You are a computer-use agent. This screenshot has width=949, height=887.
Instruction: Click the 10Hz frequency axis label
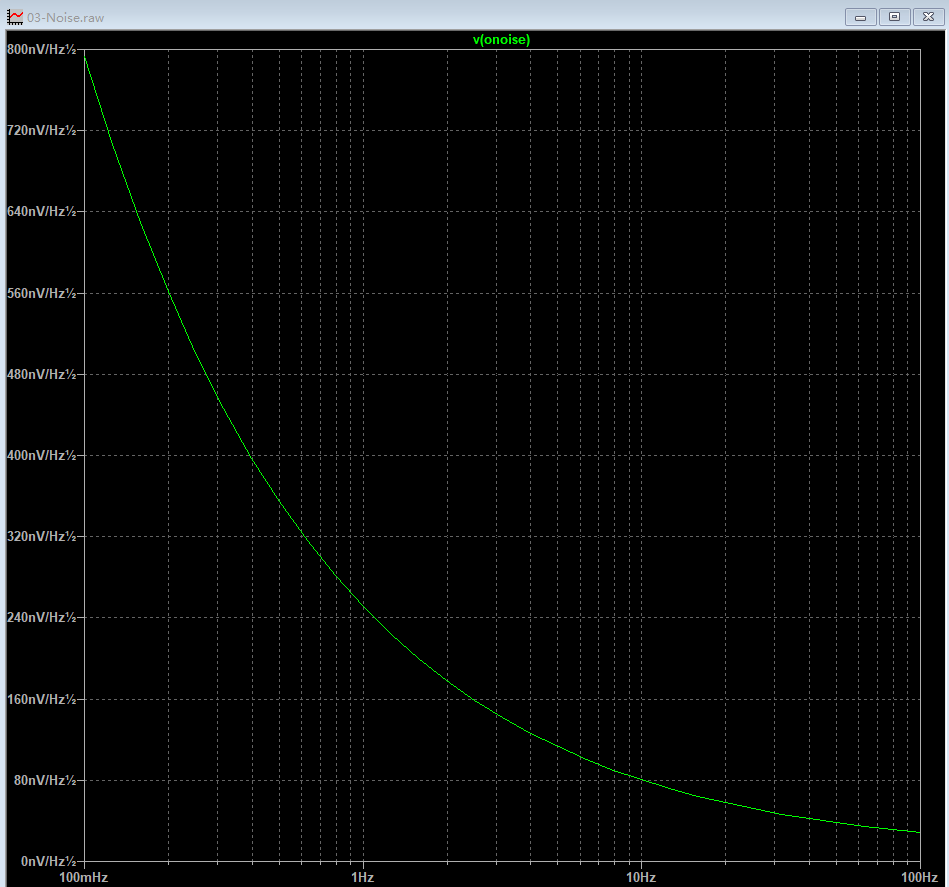coord(641,877)
